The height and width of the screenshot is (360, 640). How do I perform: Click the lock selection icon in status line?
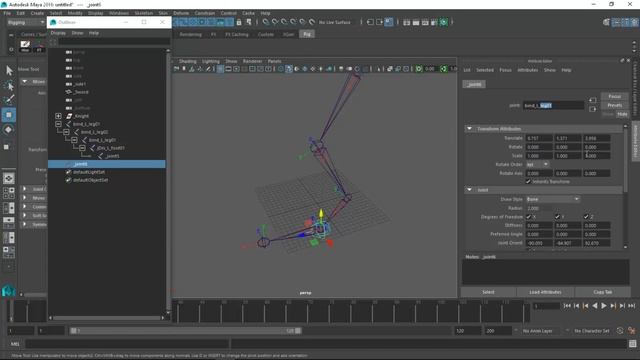(239, 22)
